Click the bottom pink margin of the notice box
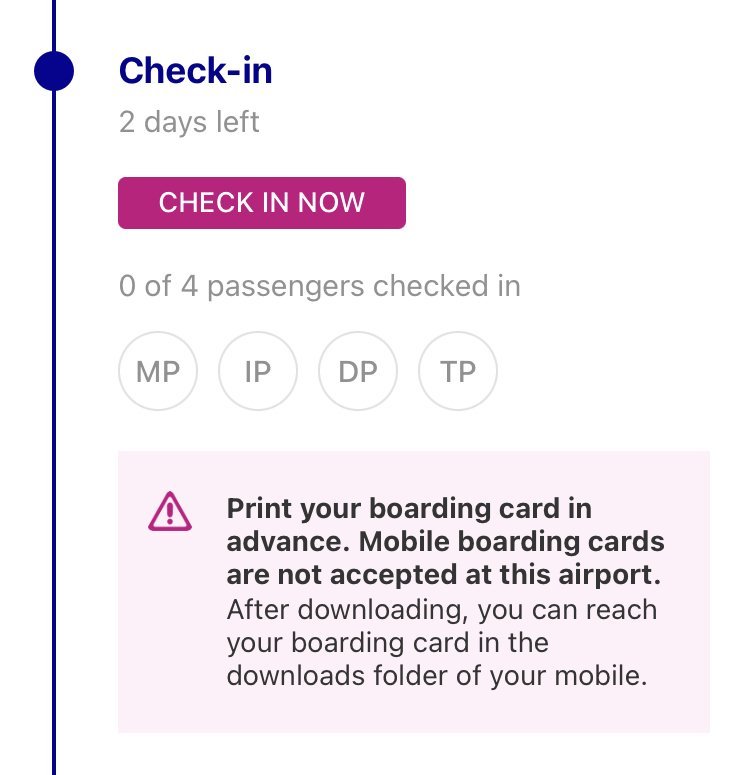 414,714
